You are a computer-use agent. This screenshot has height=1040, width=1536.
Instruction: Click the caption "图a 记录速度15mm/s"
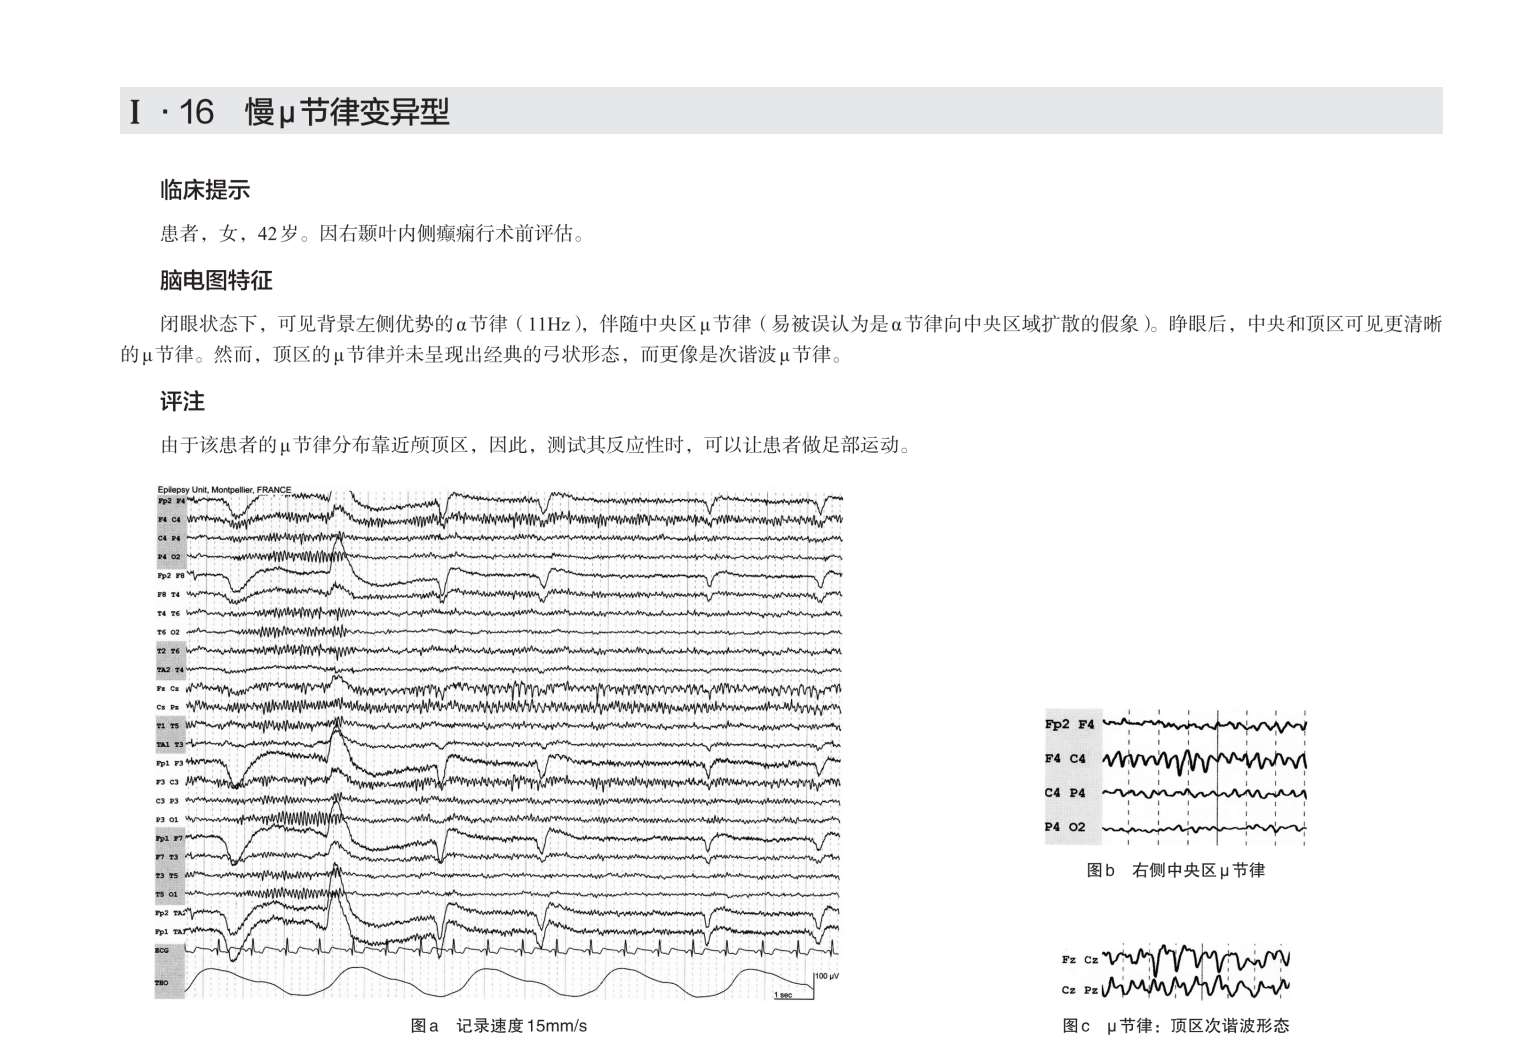tap(499, 1026)
